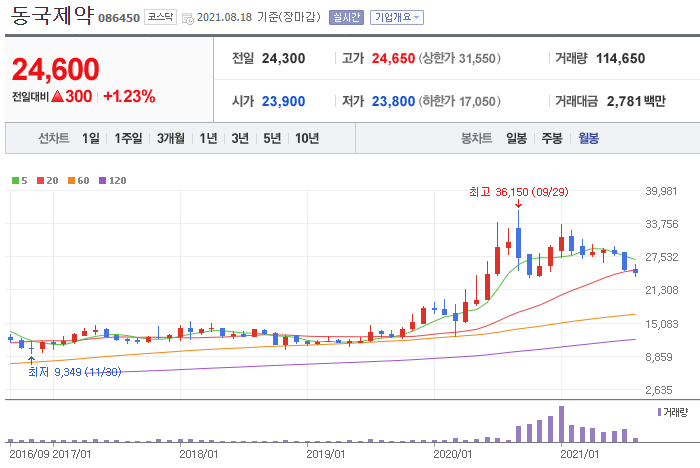Click the 거래대금 value 2,781 백만
700x468 pixels.
tap(636, 101)
